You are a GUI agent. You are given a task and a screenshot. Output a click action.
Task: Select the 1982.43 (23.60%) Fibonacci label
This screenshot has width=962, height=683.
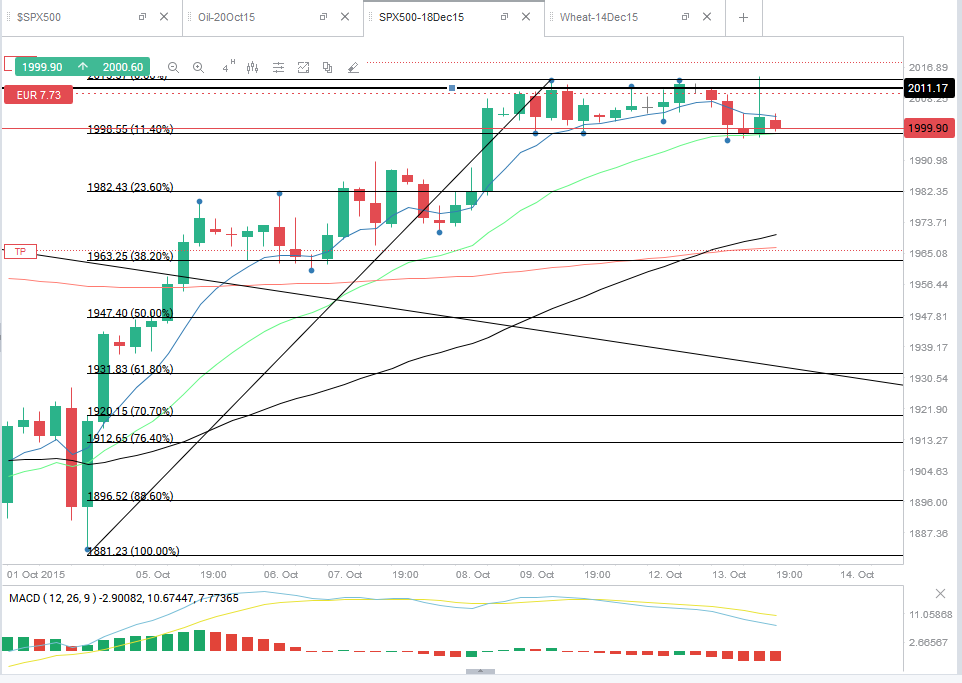pos(130,187)
